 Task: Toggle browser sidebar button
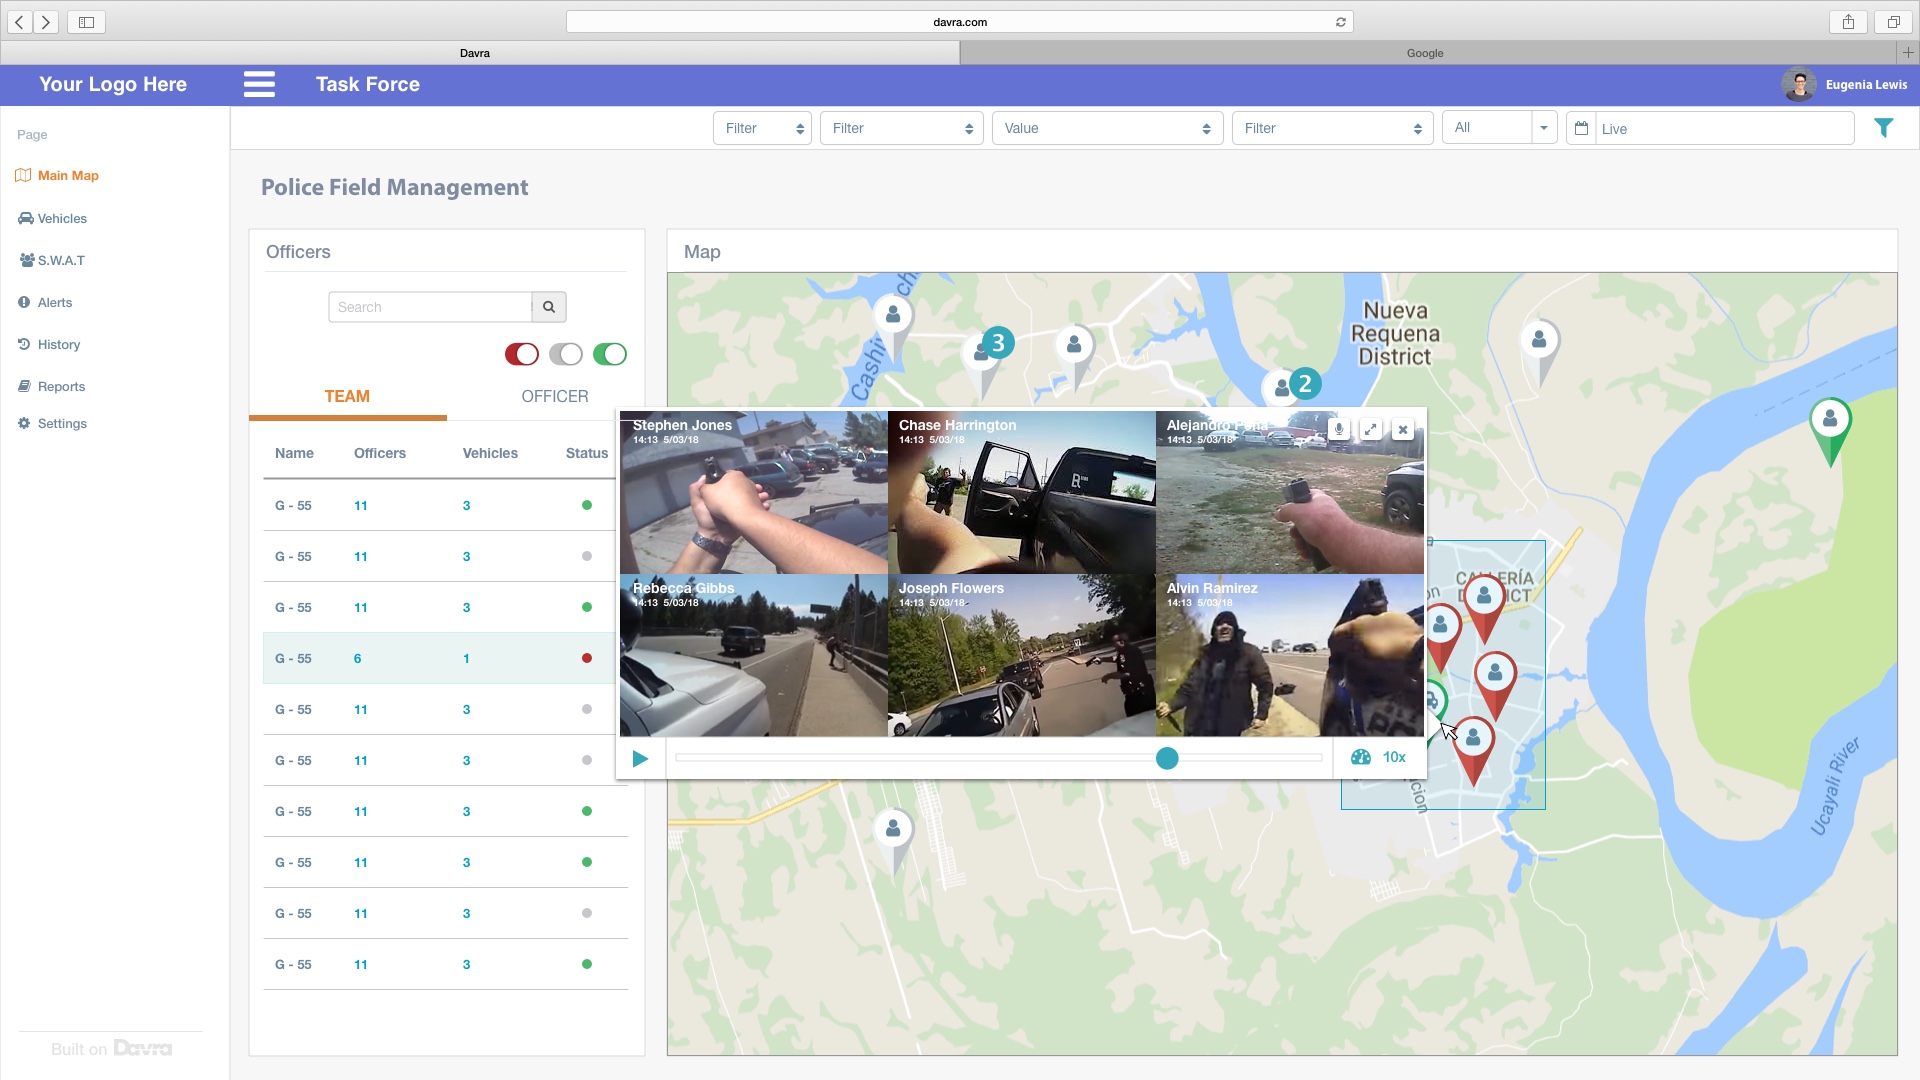point(86,22)
